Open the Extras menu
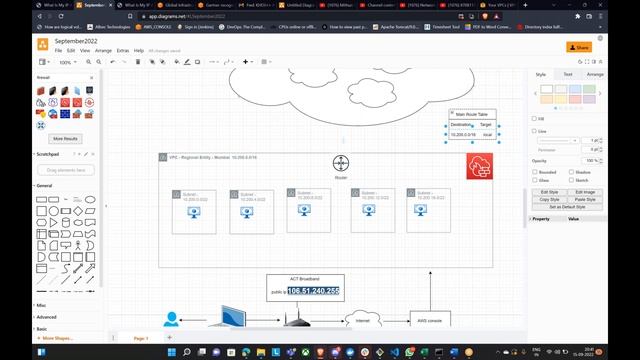 (x=123, y=51)
